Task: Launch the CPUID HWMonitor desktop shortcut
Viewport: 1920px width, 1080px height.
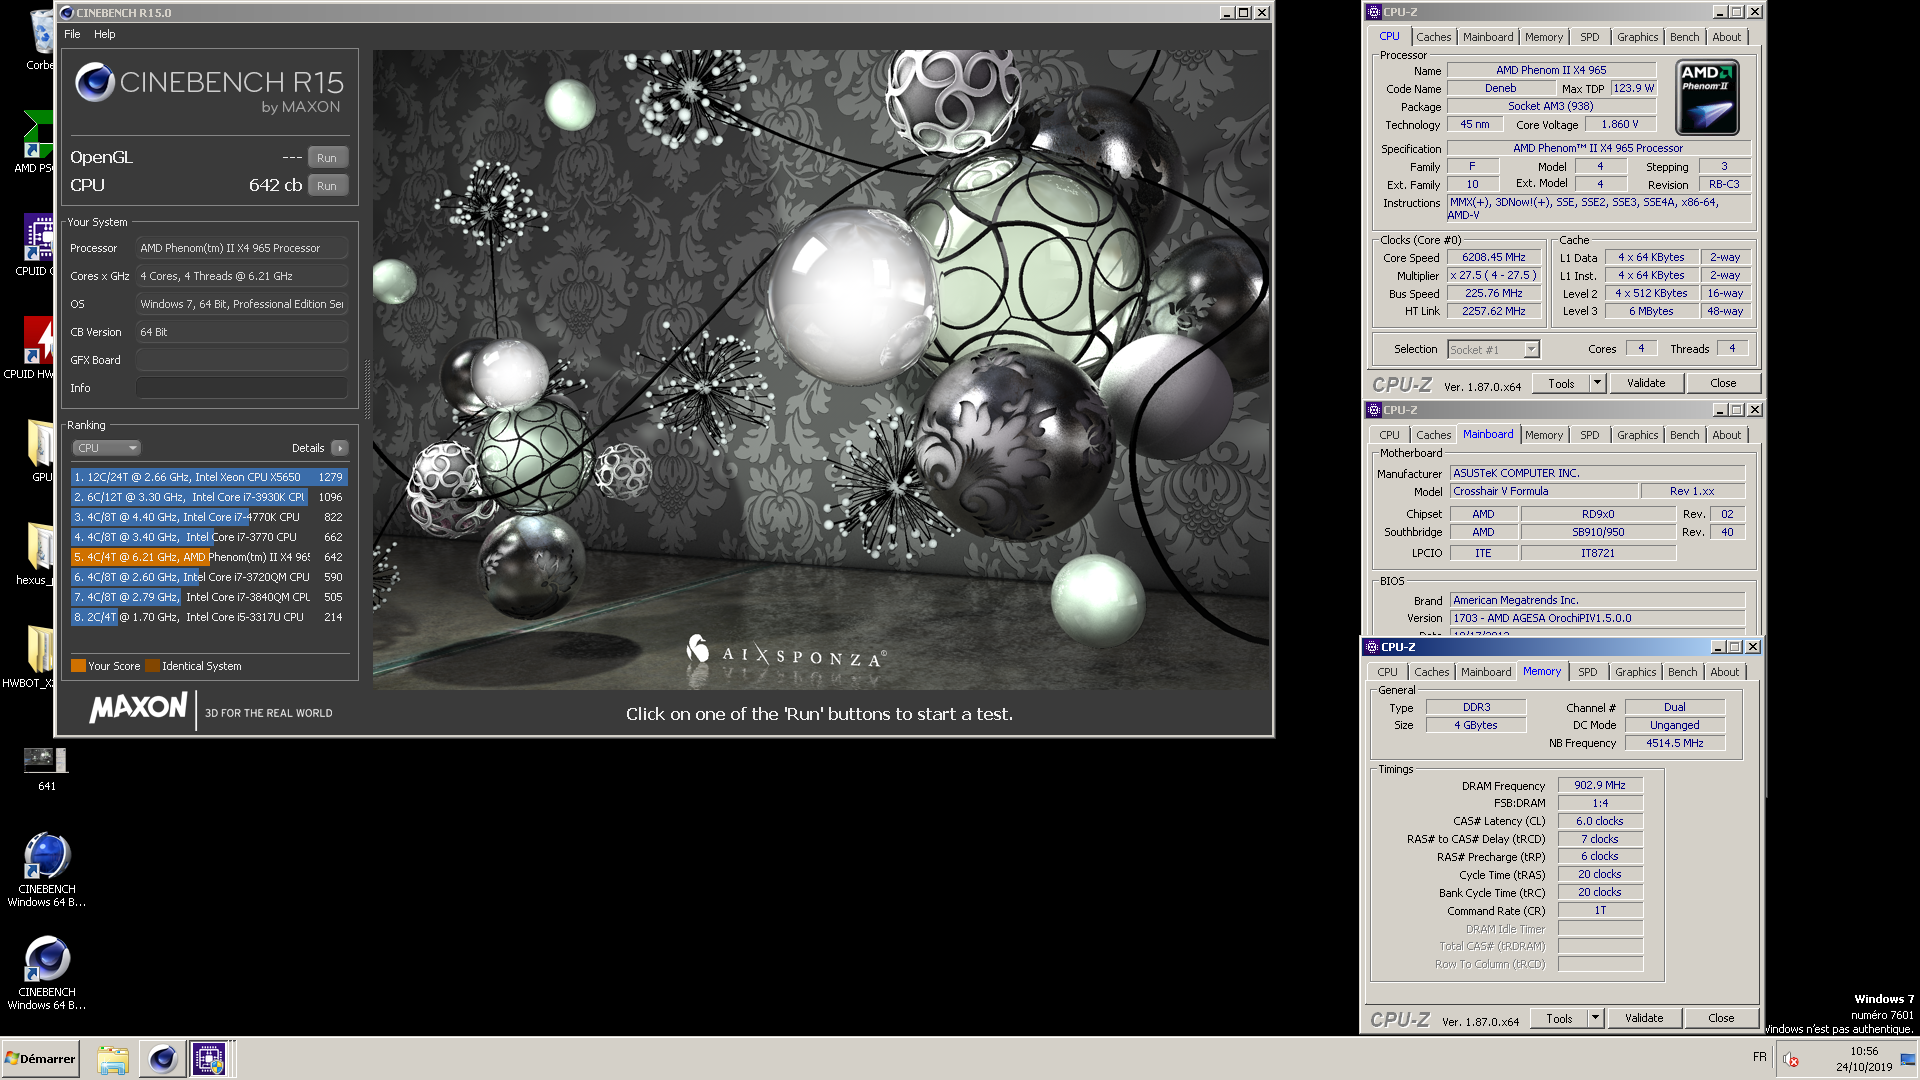Action: pos(38,341)
